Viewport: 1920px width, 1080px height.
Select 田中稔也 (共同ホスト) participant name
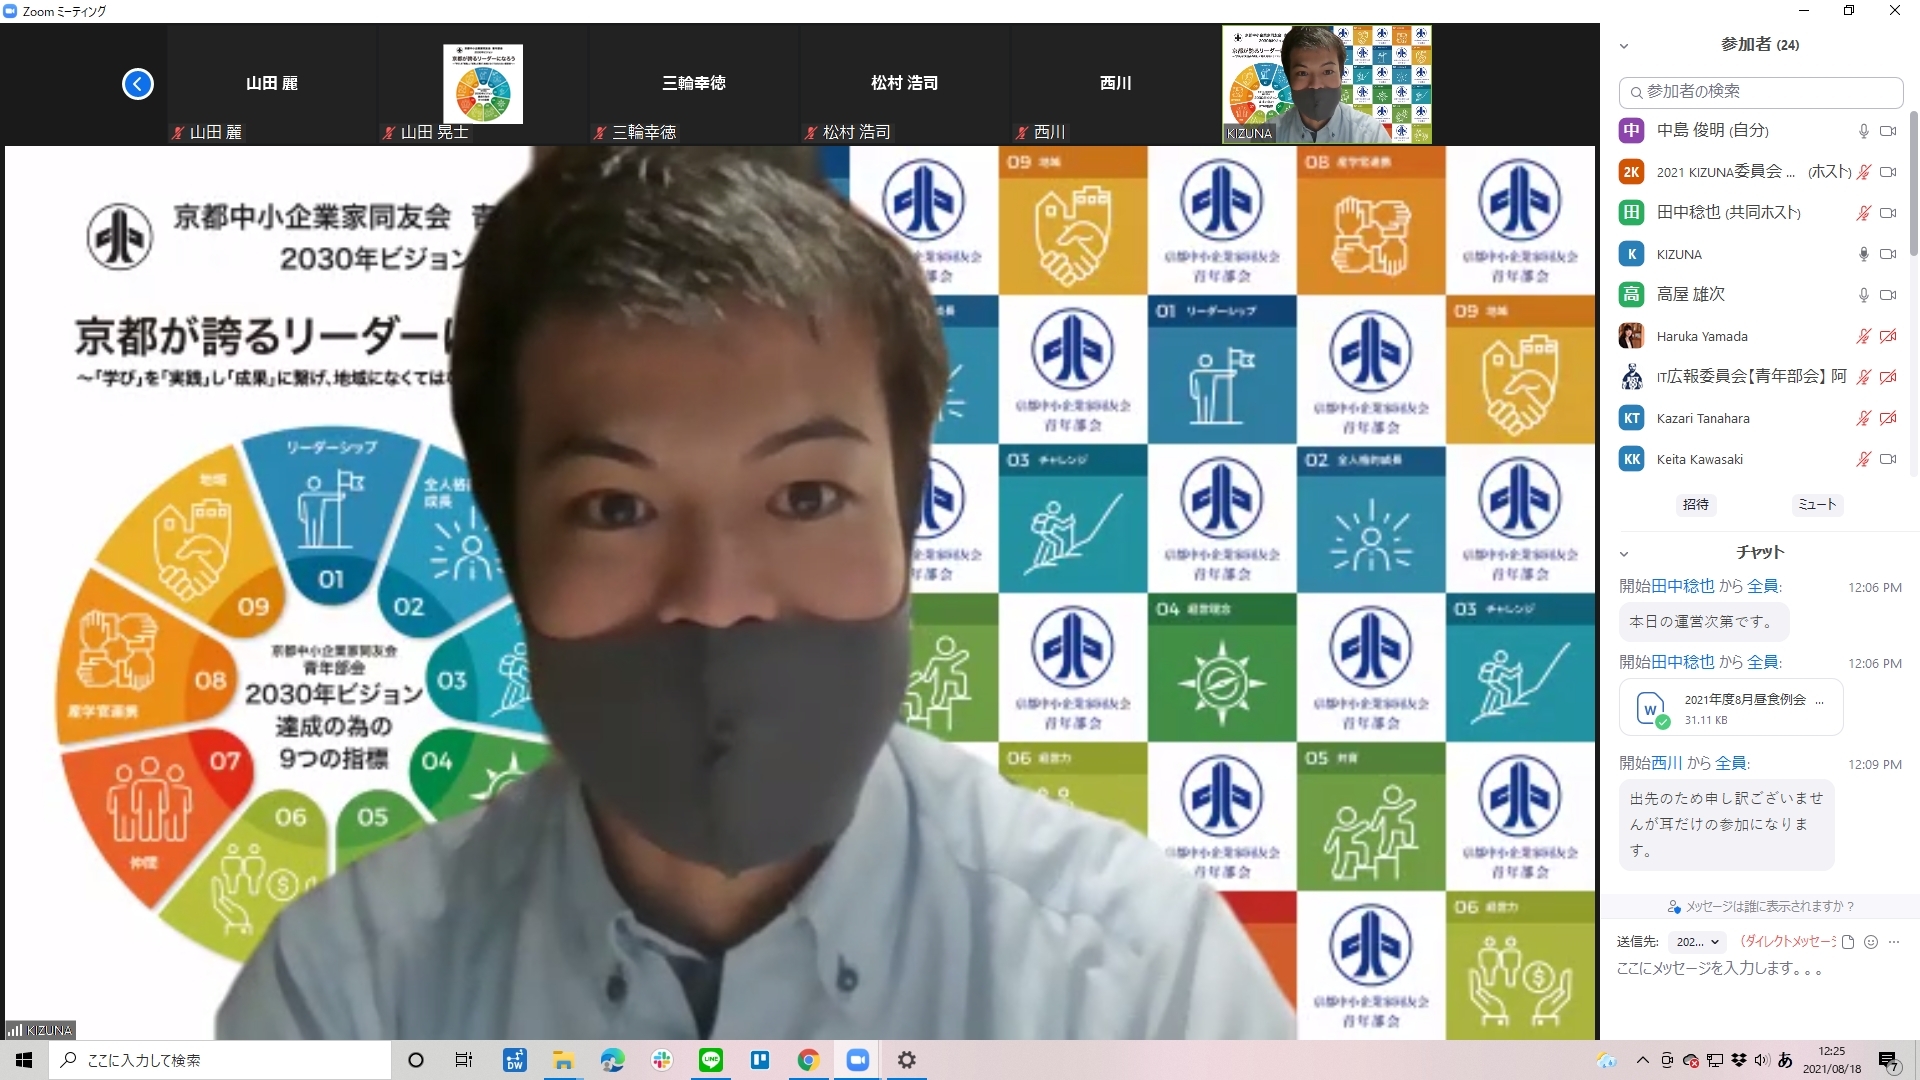pyautogui.click(x=1729, y=213)
